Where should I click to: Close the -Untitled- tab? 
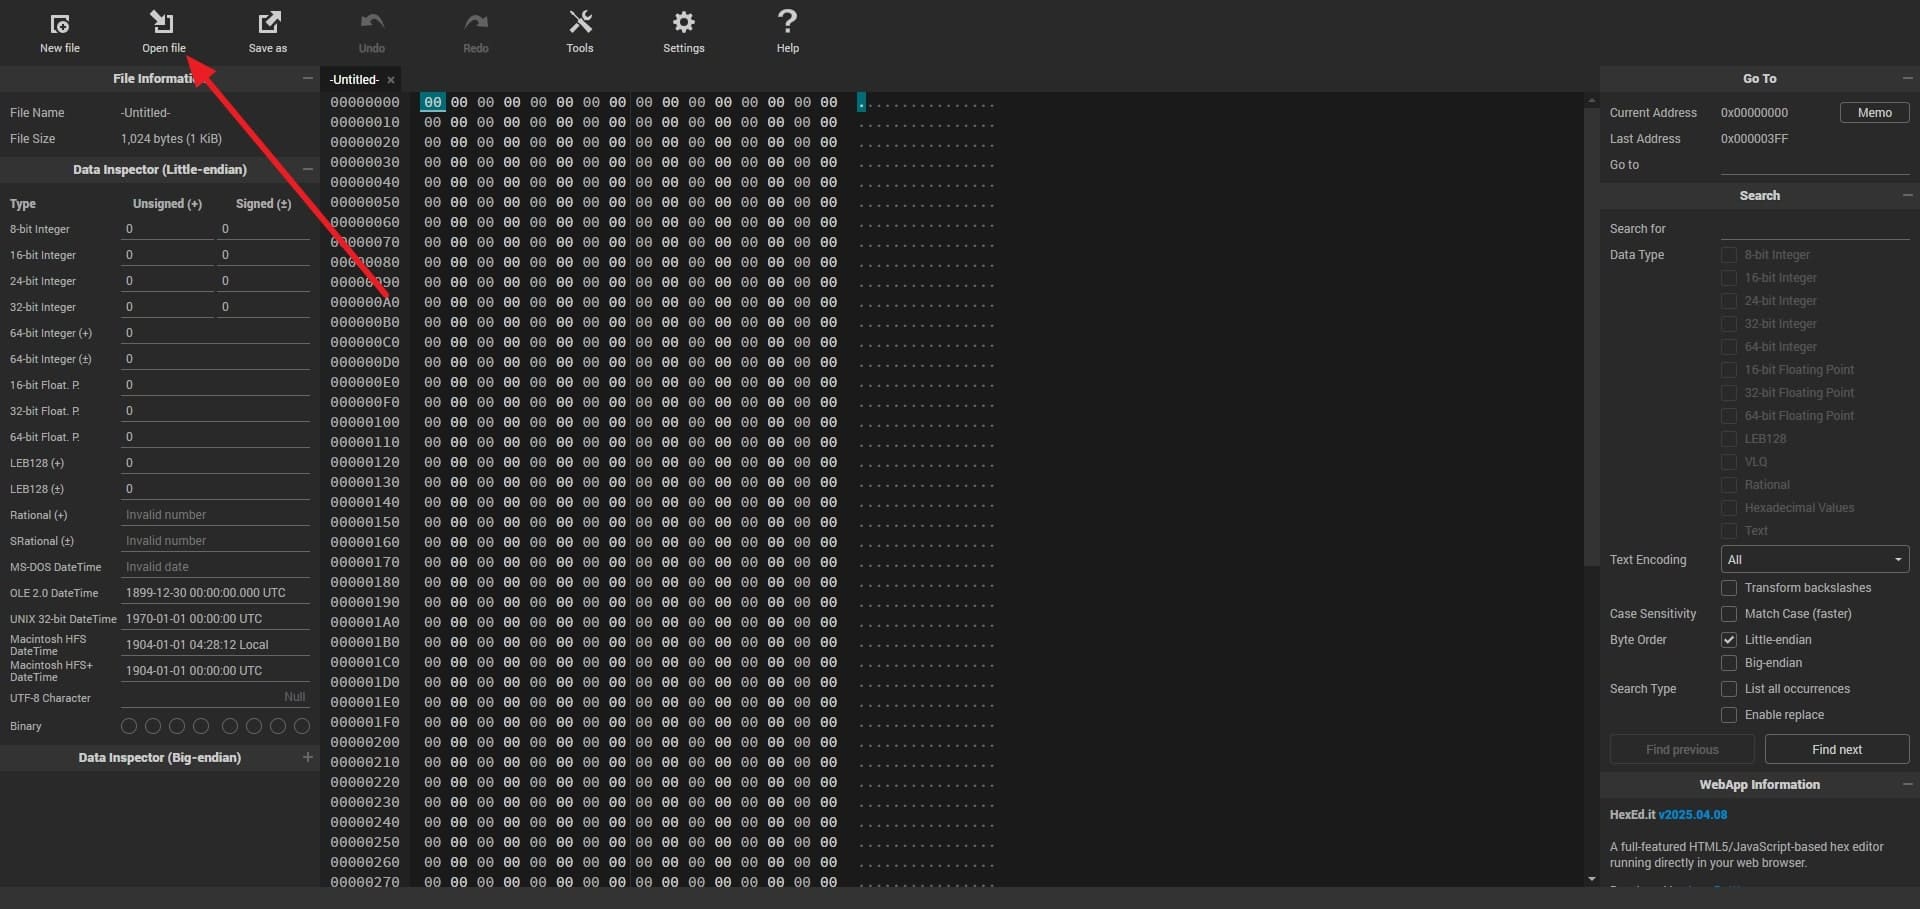pos(391,80)
